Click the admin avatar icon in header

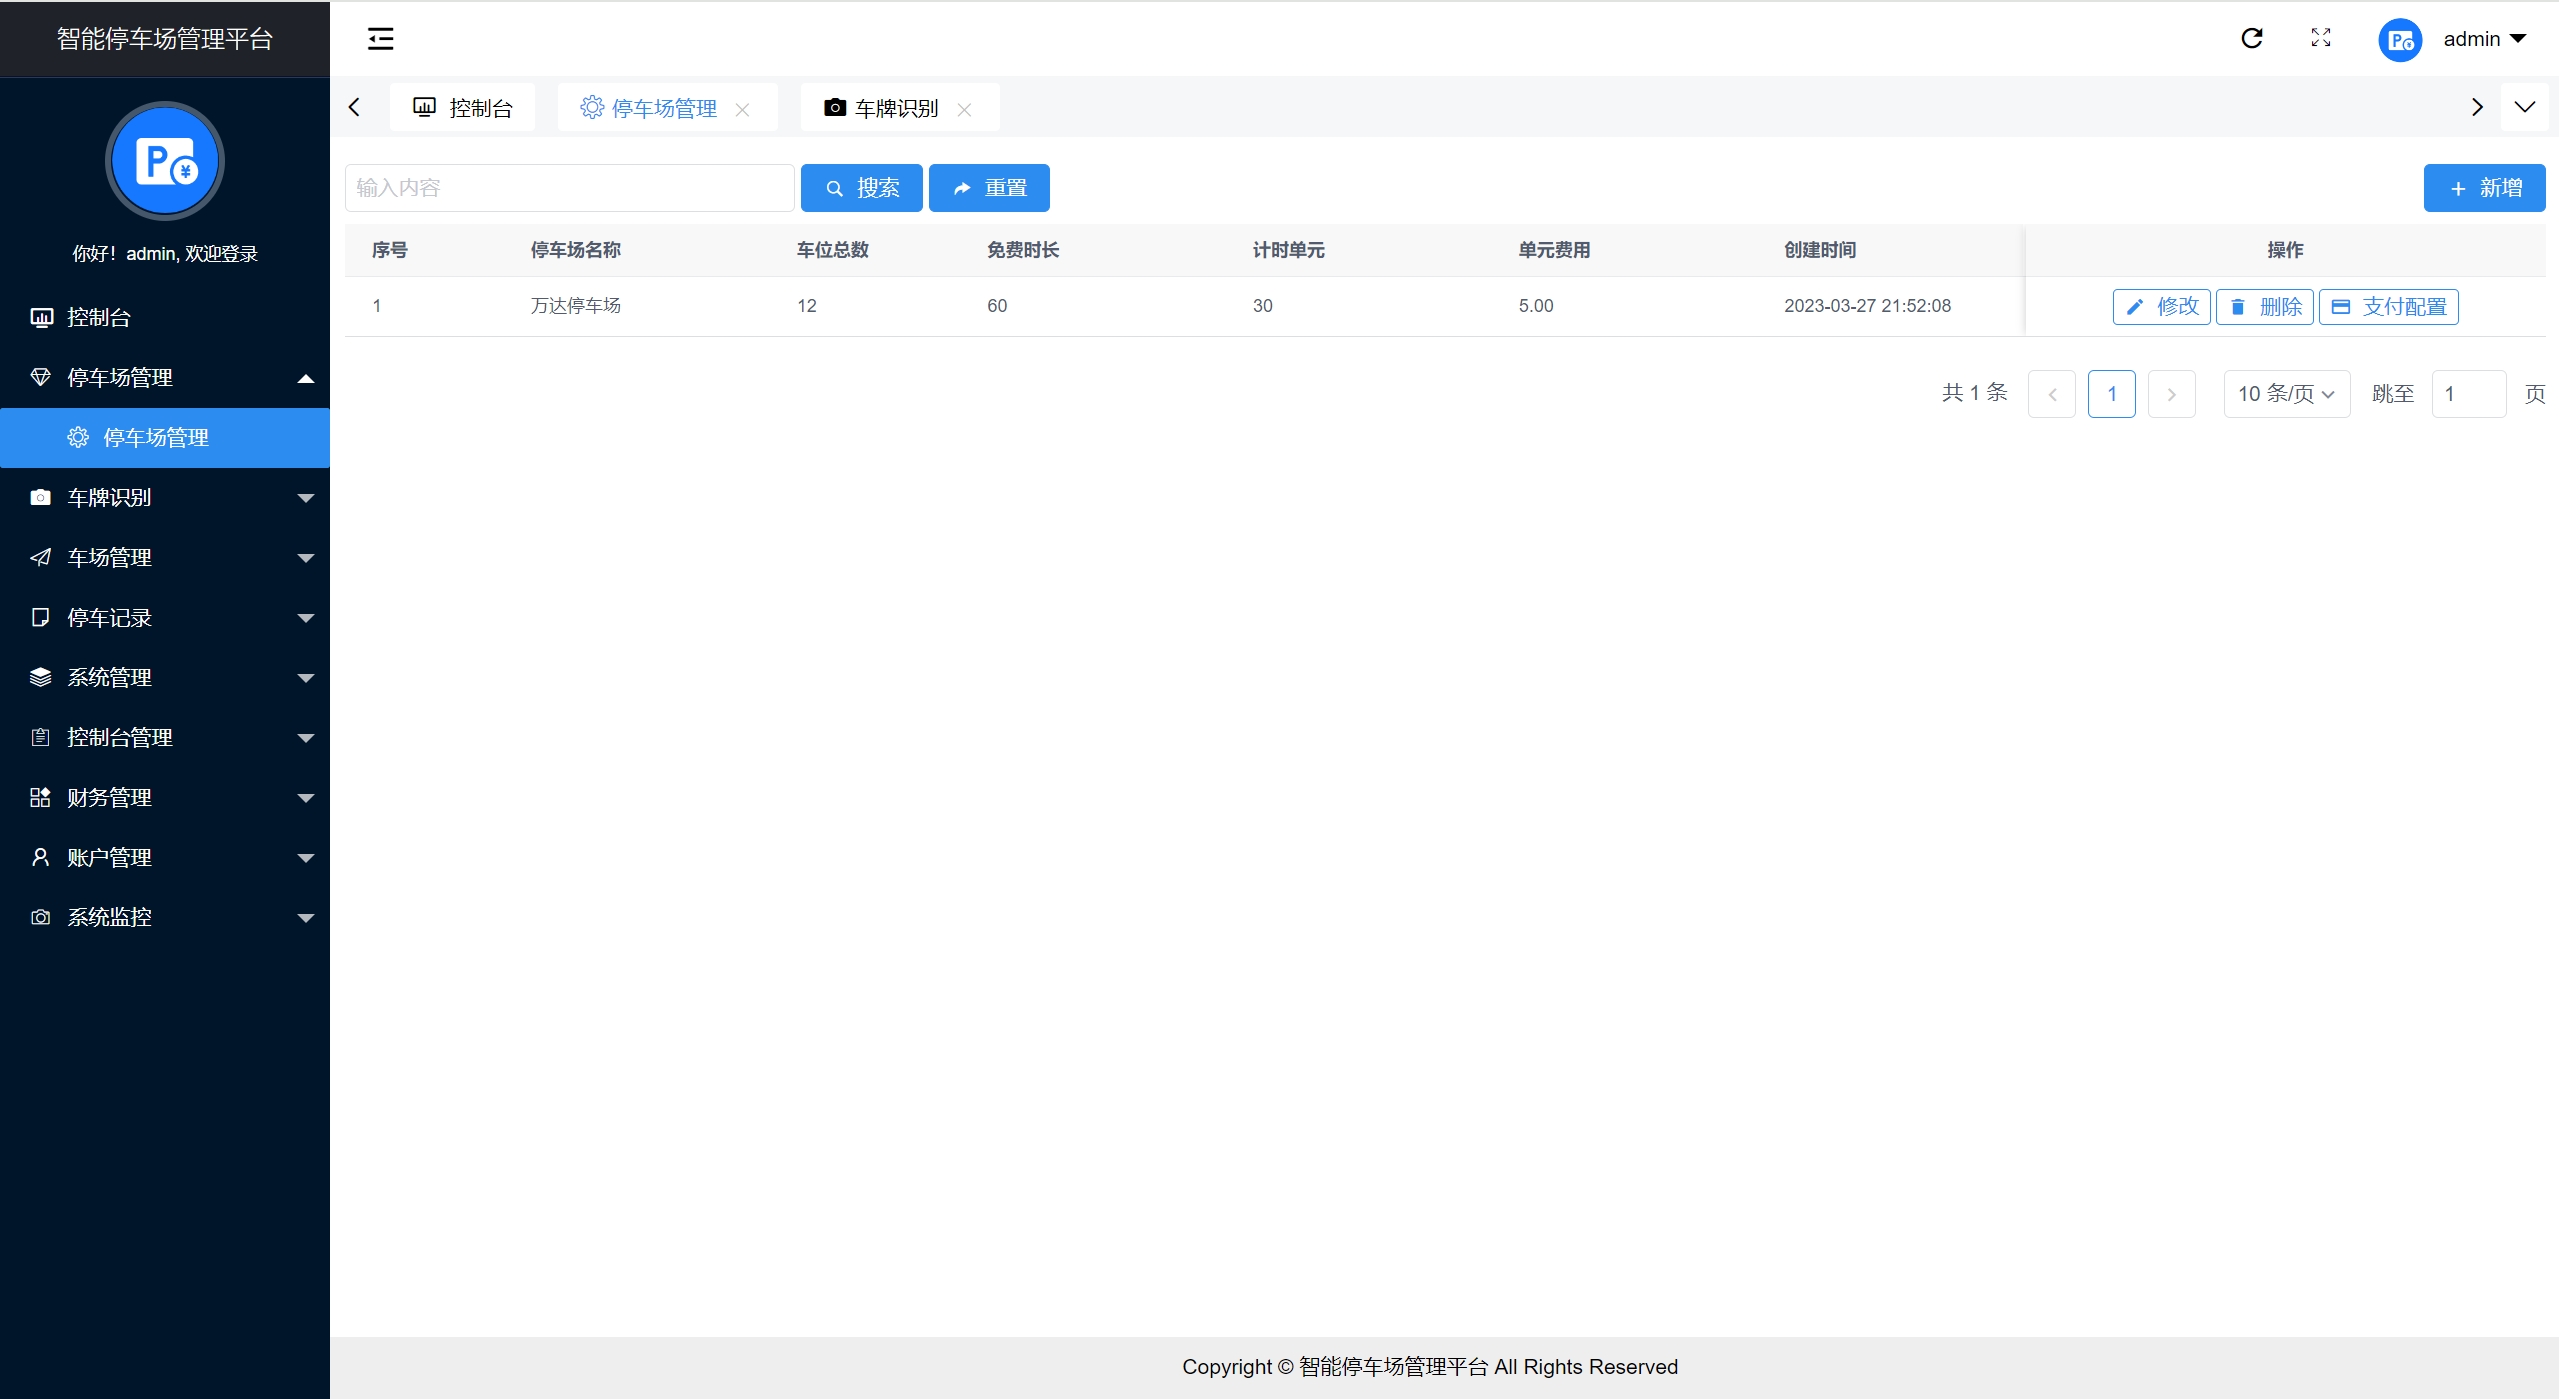(x=2399, y=40)
